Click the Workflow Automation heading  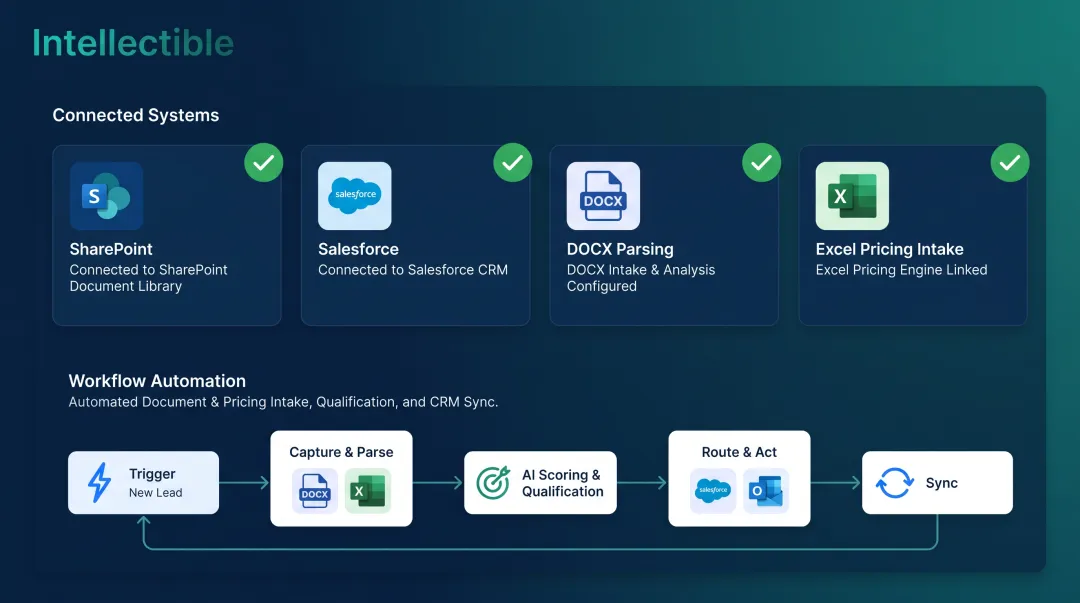[x=157, y=381]
